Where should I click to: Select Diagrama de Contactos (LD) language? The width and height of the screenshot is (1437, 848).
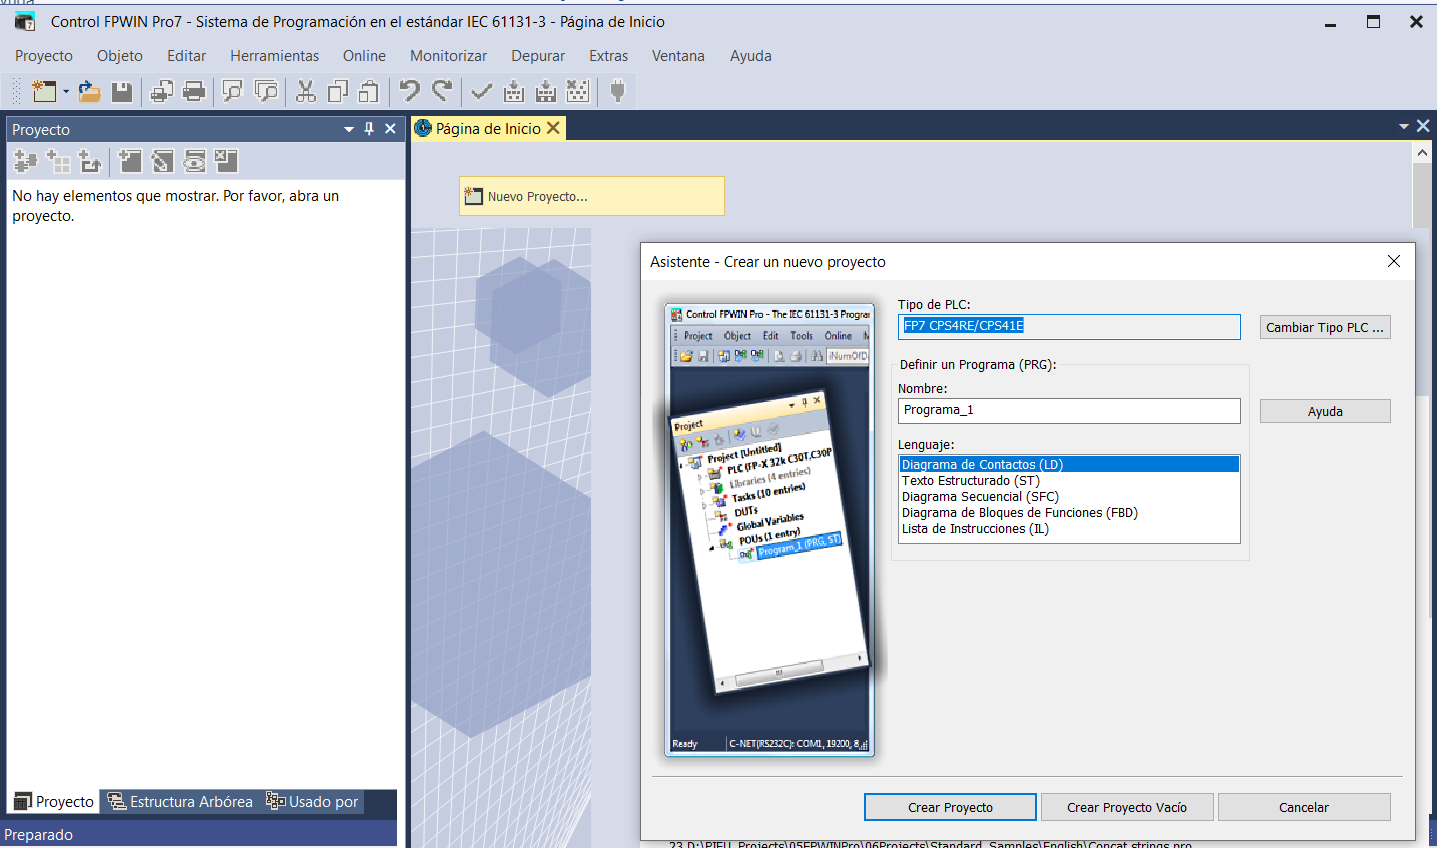point(1069,464)
